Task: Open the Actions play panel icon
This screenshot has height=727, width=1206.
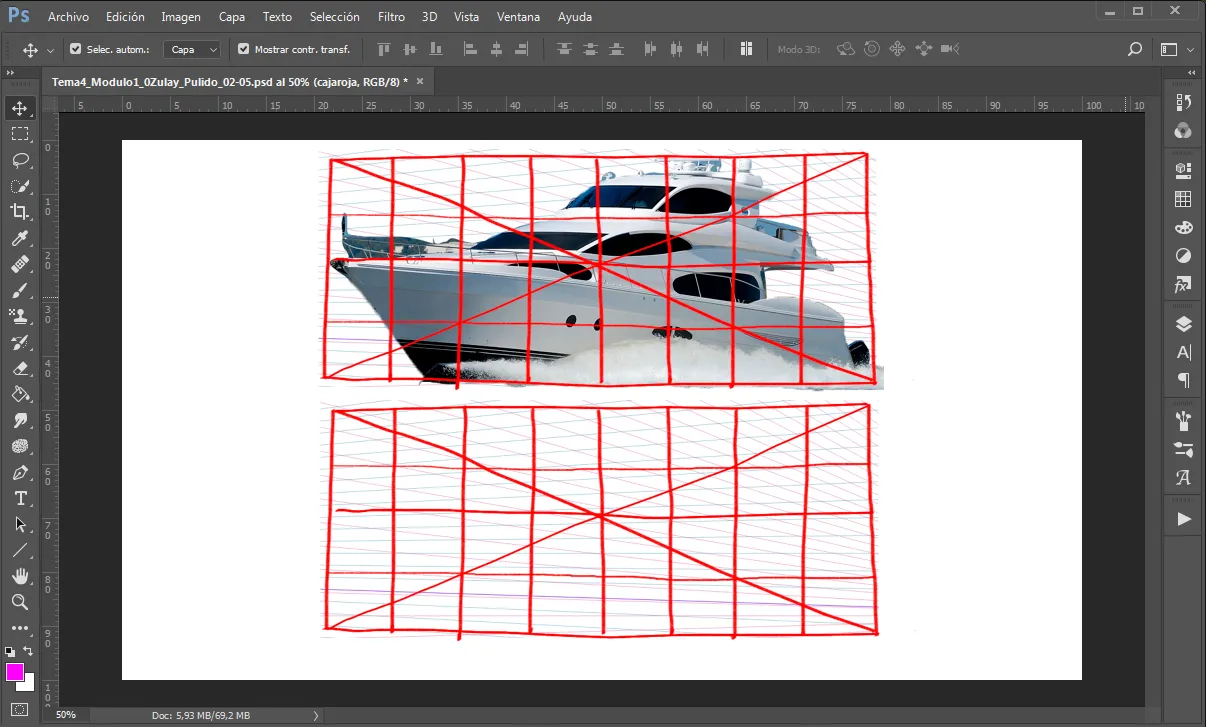Action: pyautogui.click(x=1184, y=519)
